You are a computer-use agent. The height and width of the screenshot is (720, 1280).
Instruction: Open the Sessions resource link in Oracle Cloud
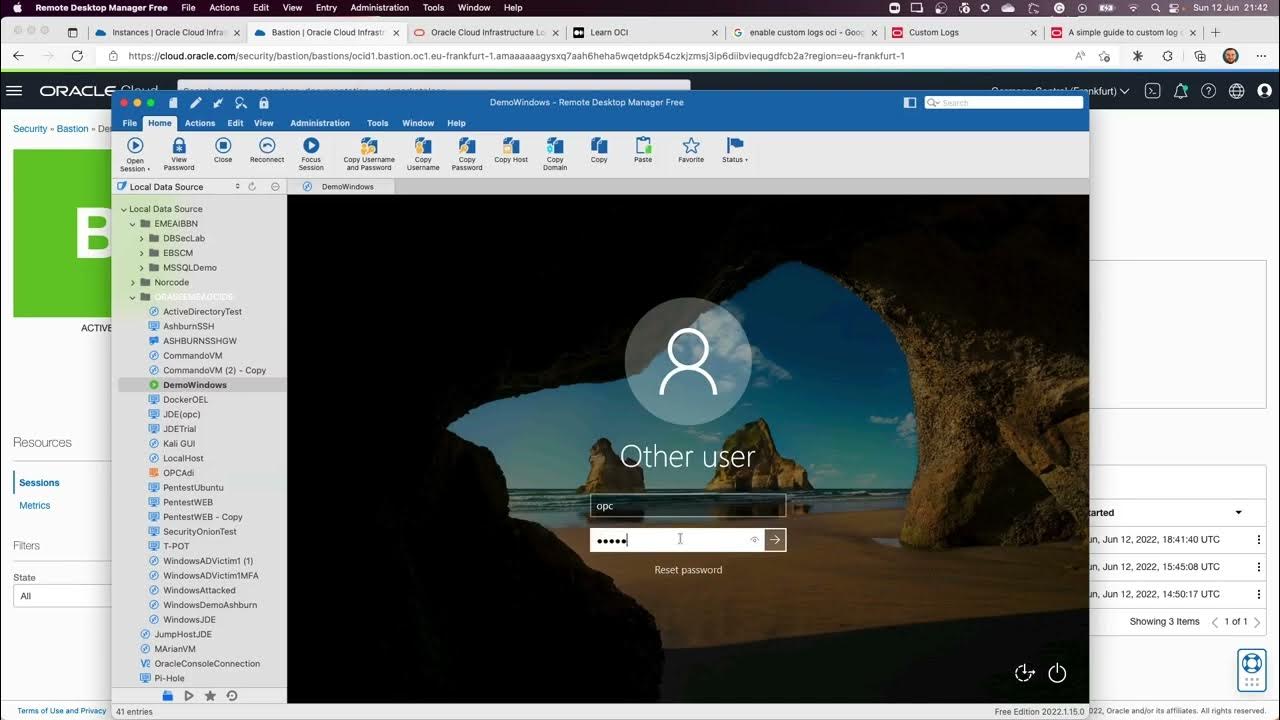pos(40,482)
